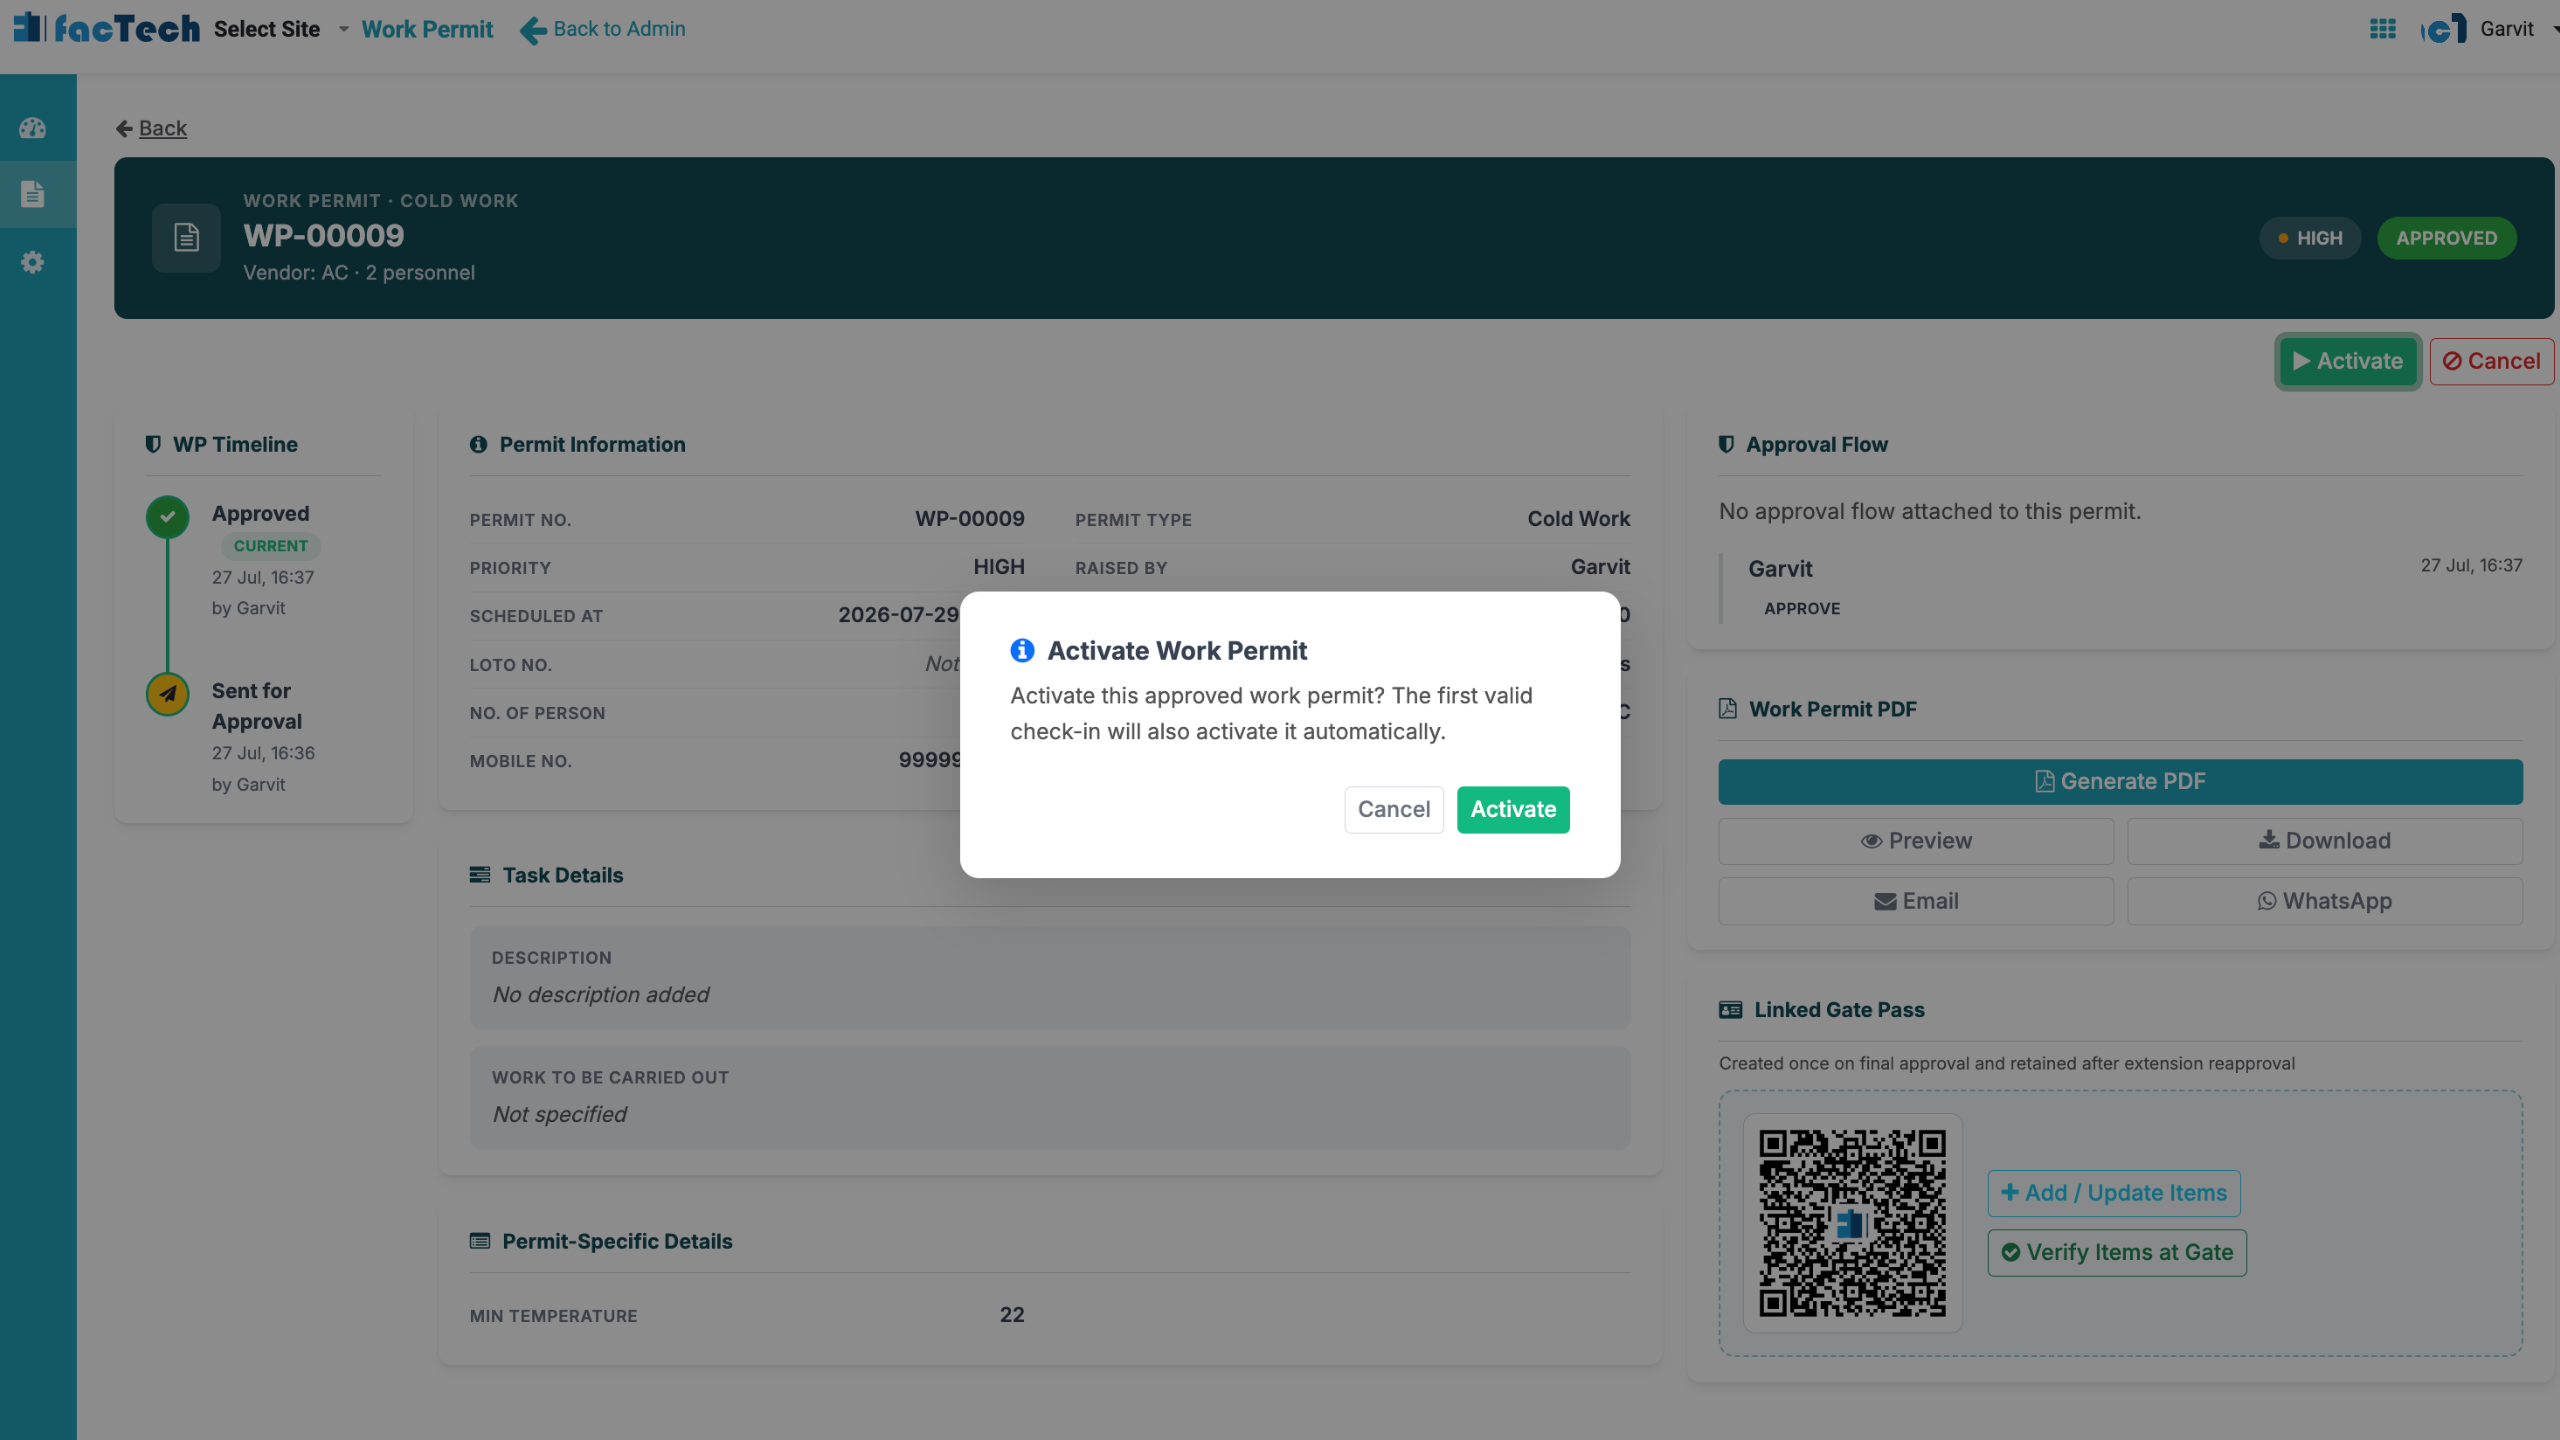
Task: Click the Work Permit PDF file icon
Action: pyautogui.click(x=1728, y=709)
